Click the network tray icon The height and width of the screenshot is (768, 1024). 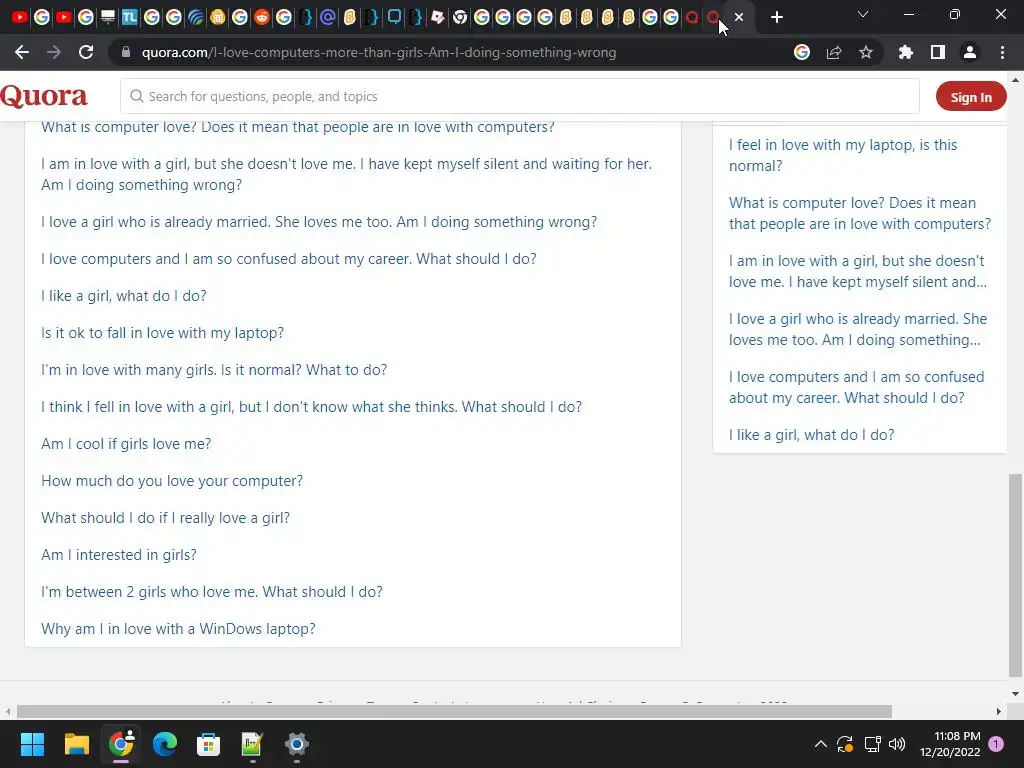click(872, 744)
